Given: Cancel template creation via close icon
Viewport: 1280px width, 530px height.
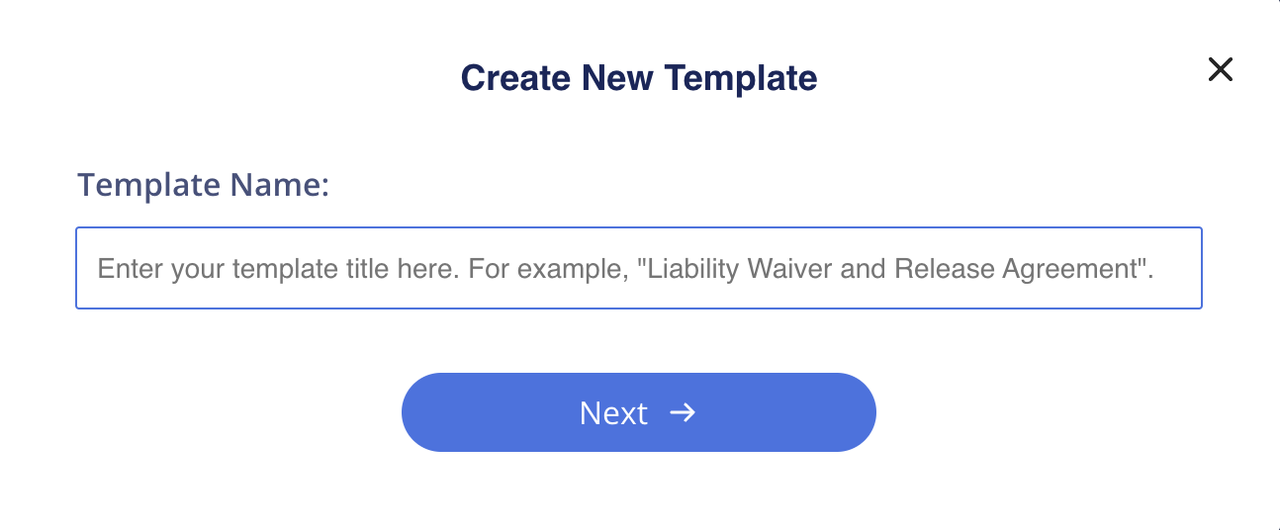Looking at the screenshot, I should (1220, 69).
